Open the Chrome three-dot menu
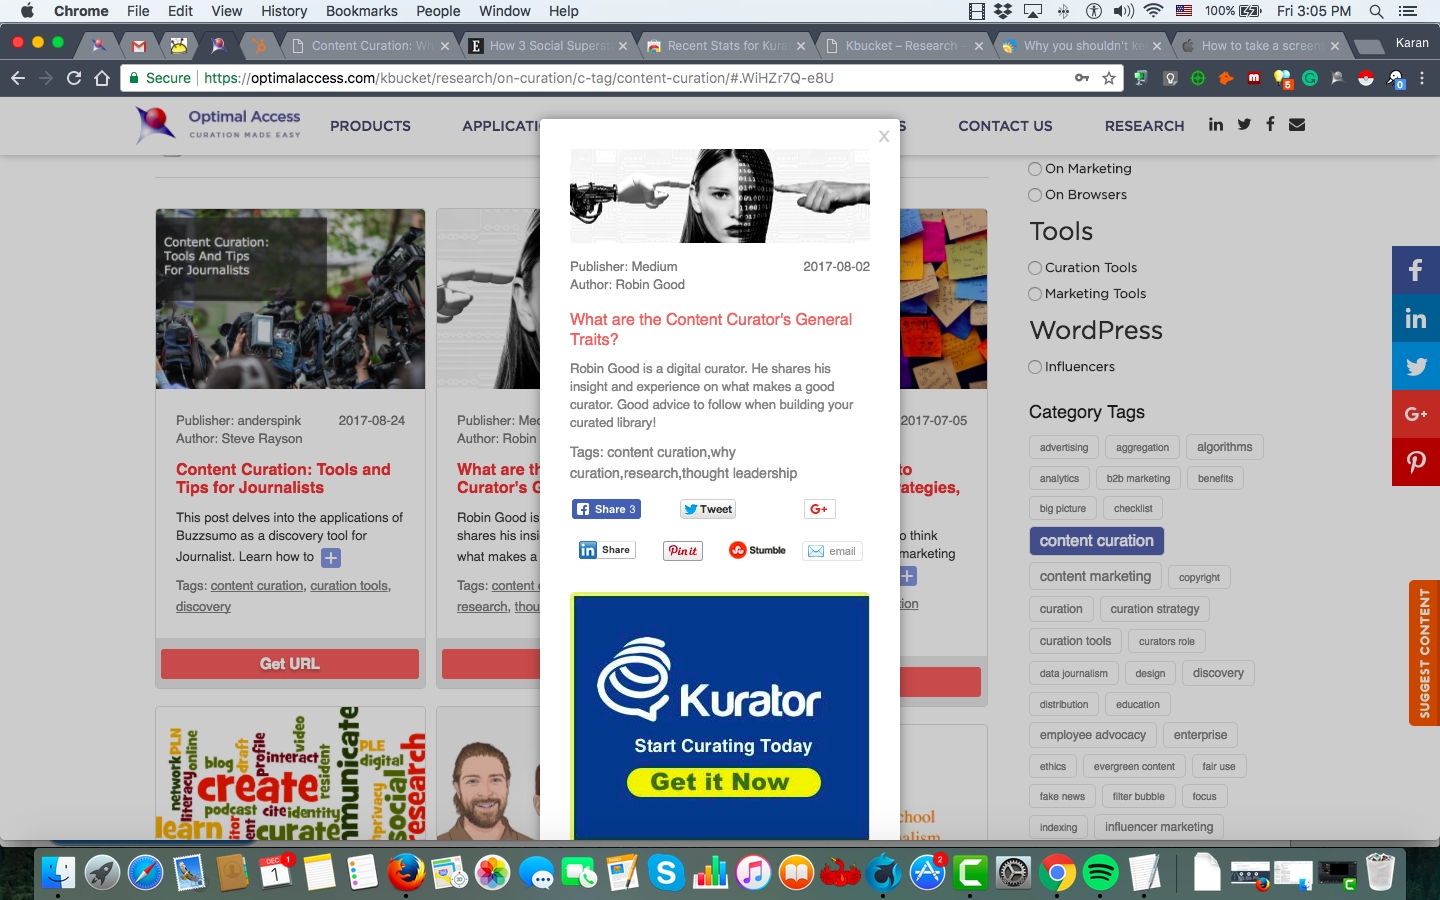 1423,78
